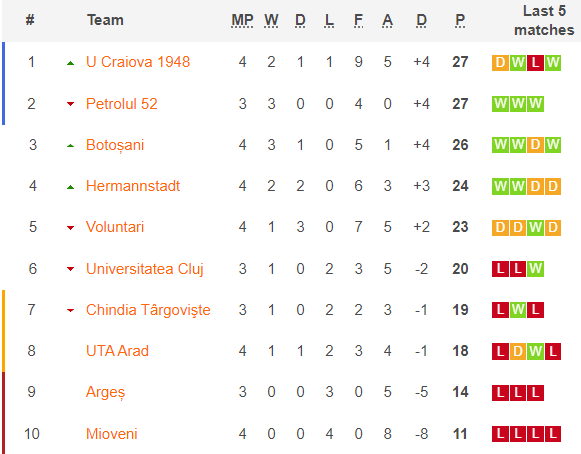Open the Argeș team link
Viewport: 581px width, 454px height.
point(106,392)
